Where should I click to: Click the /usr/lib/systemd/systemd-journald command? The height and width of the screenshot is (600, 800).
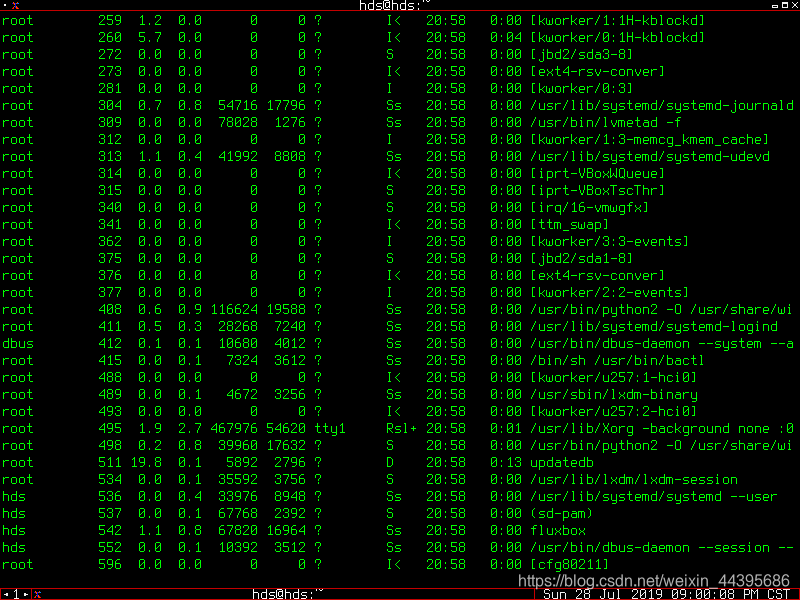coord(662,106)
